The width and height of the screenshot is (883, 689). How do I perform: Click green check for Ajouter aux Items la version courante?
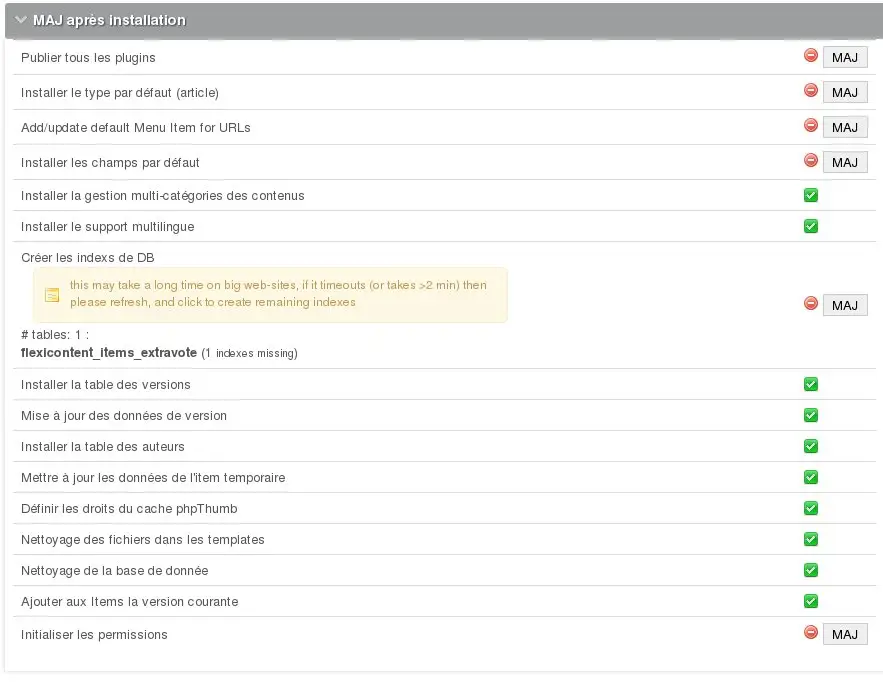point(810,601)
